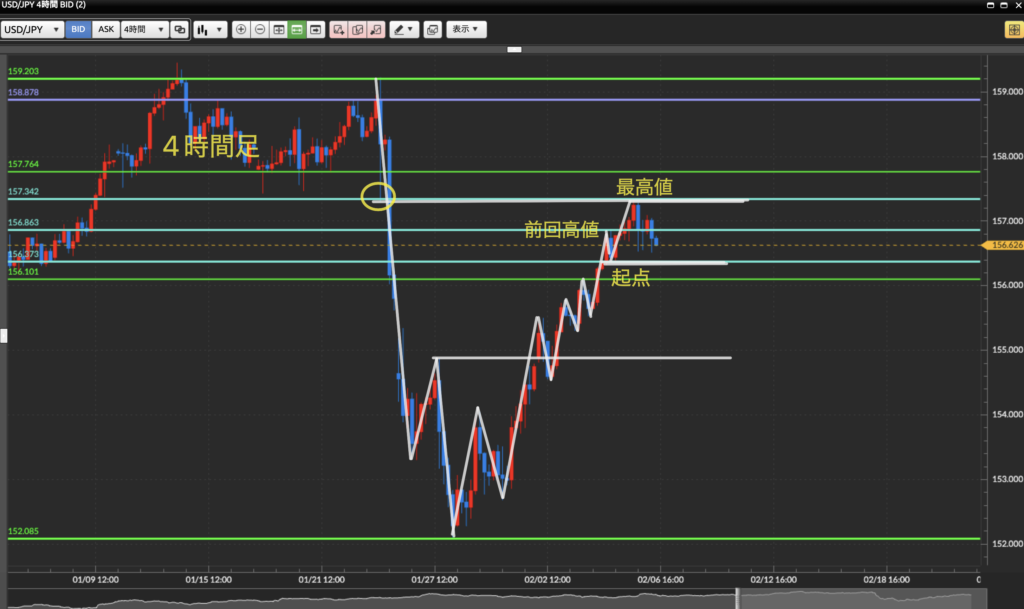Click the pink add-order icon
The width and height of the screenshot is (1024, 609).
click(x=339, y=30)
